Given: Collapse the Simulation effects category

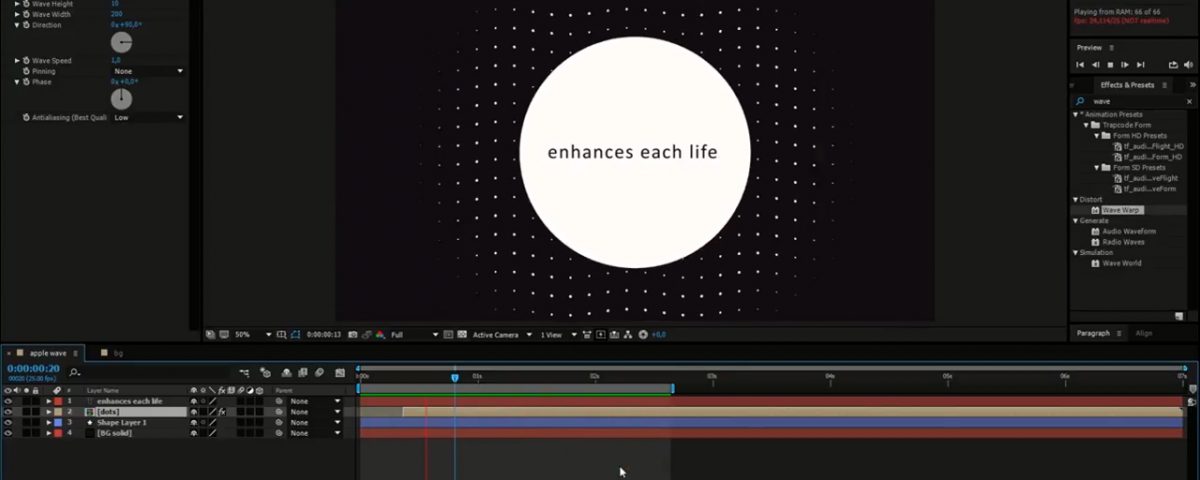Looking at the screenshot, I should [x=1075, y=252].
